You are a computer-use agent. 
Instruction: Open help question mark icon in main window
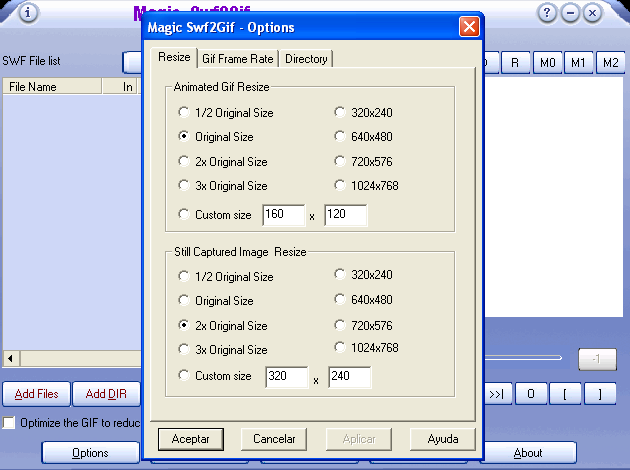(x=547, y=13)
